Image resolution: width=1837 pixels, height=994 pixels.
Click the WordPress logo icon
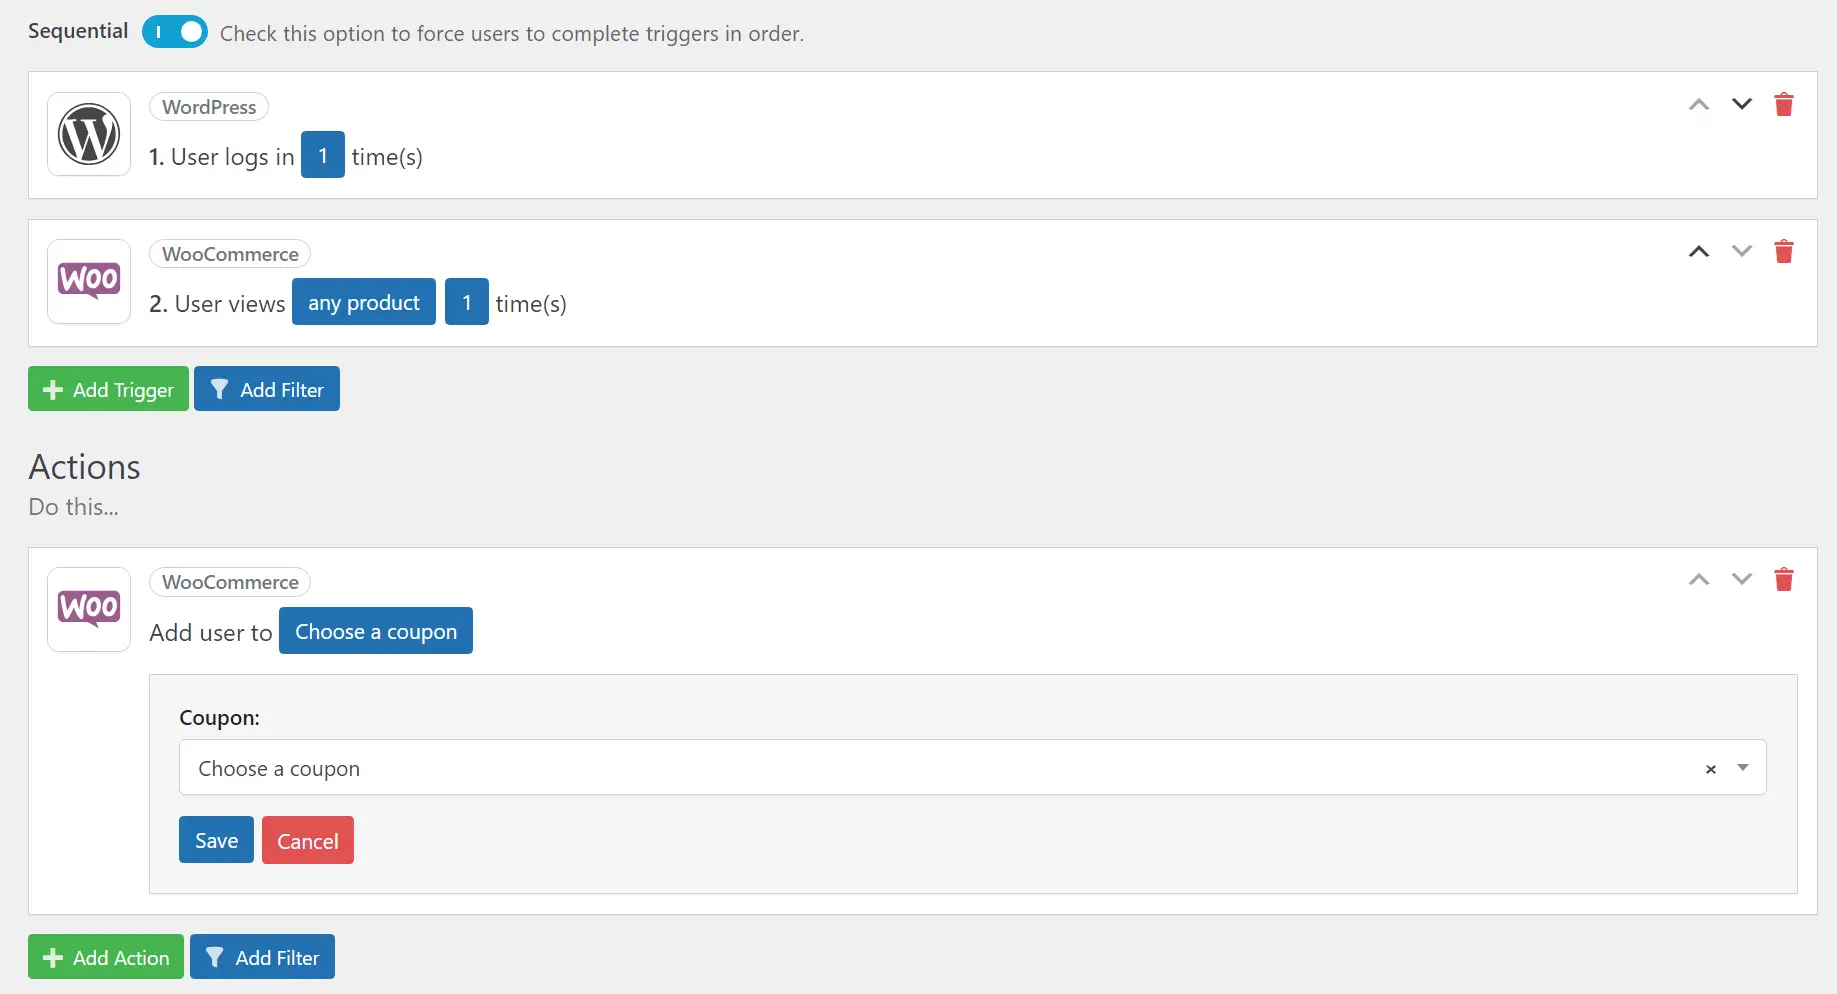[89, 134]
